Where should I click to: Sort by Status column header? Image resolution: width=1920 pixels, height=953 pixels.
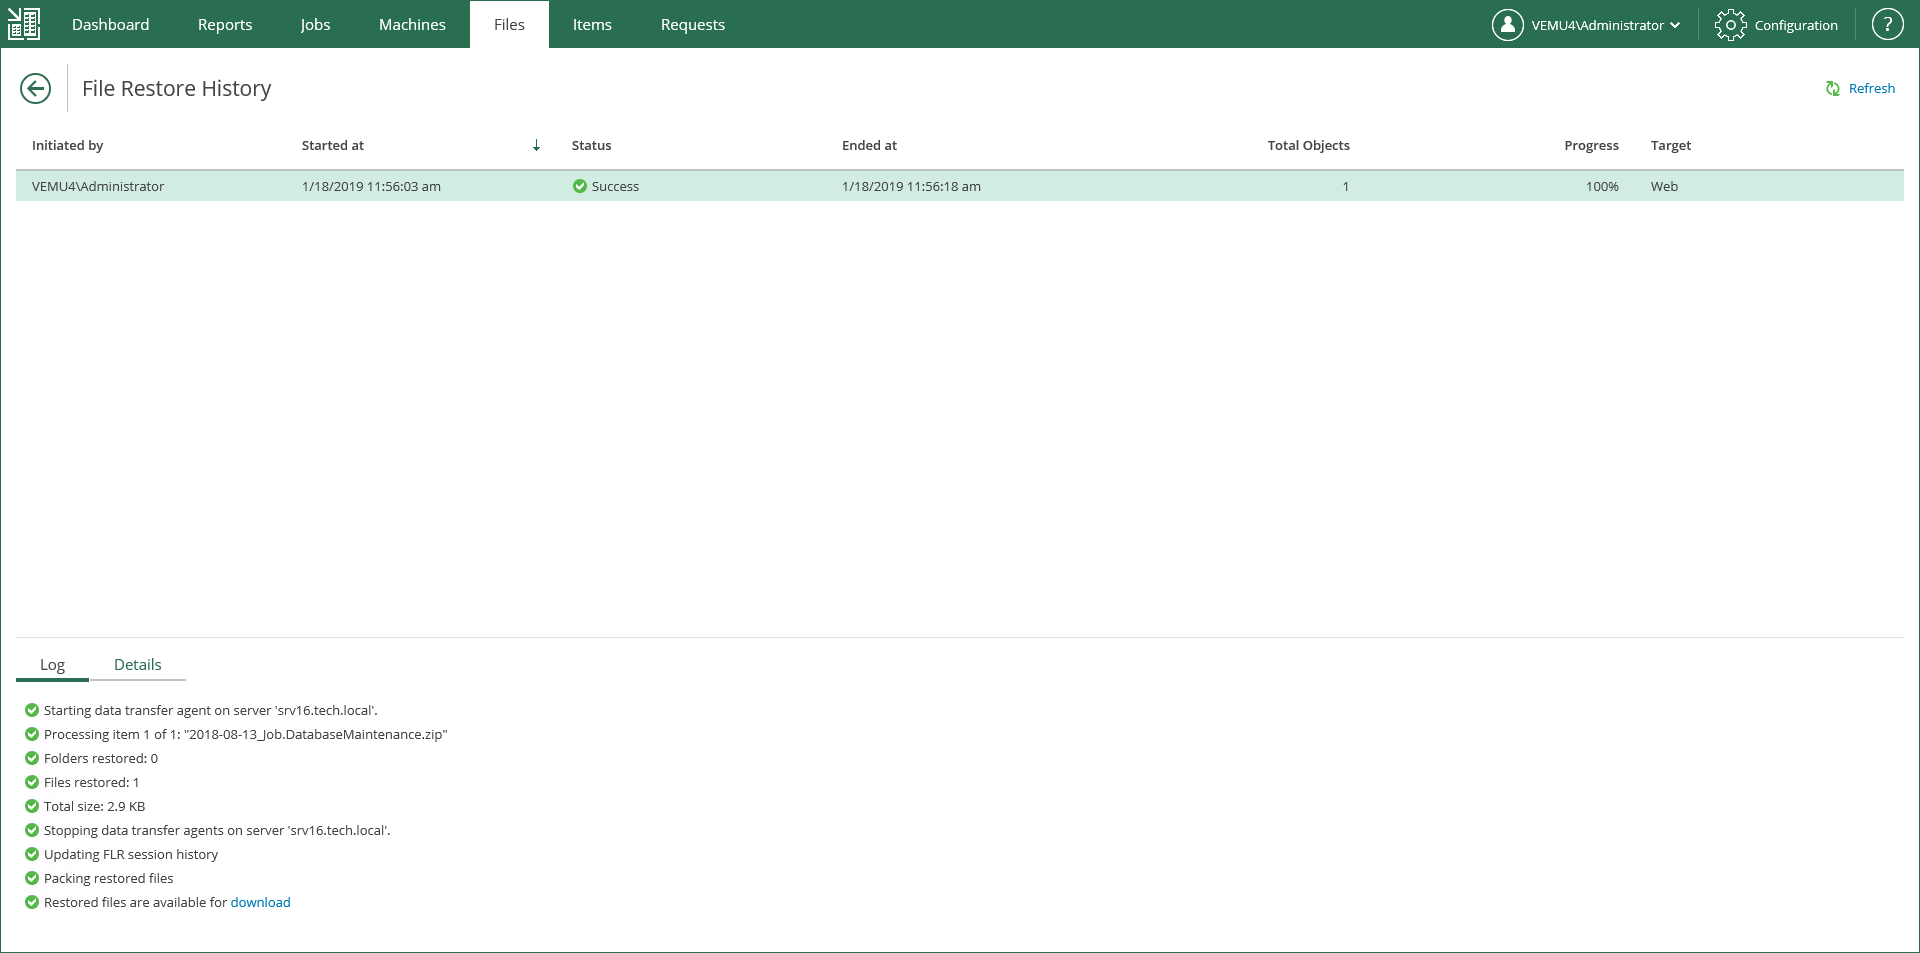pos(591,145)
